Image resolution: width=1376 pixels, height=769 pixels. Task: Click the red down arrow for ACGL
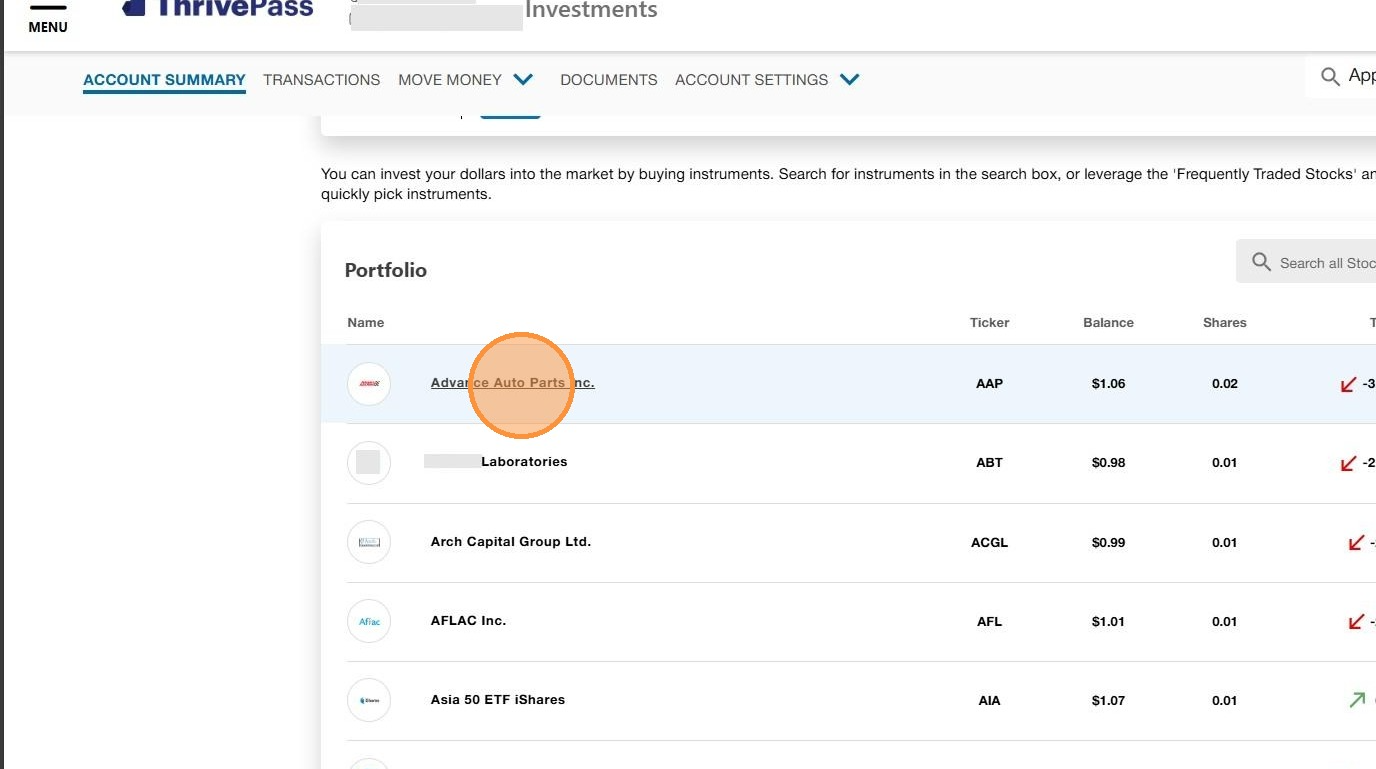(x=1356, y=542)
